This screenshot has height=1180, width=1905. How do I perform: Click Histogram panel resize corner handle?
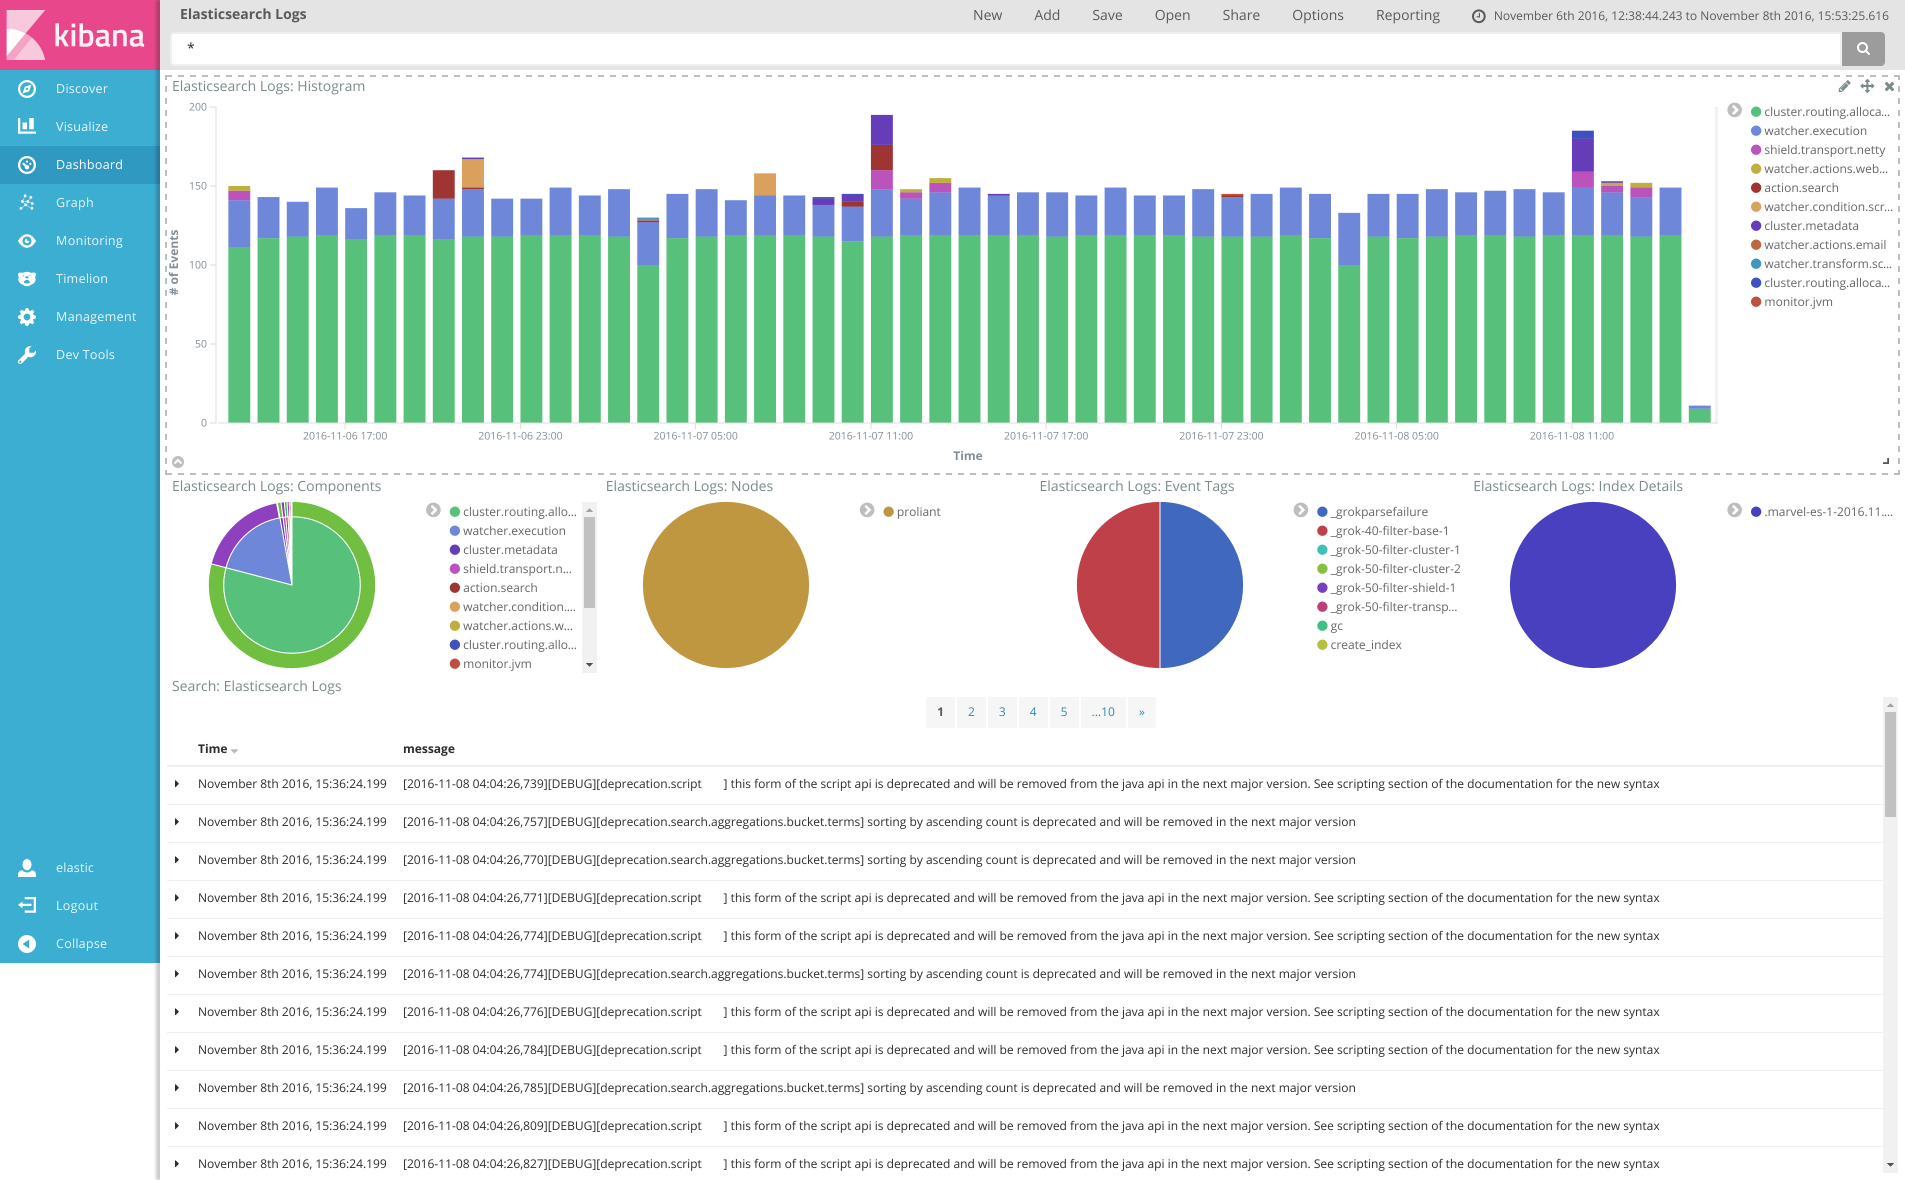click(1886, 461)
